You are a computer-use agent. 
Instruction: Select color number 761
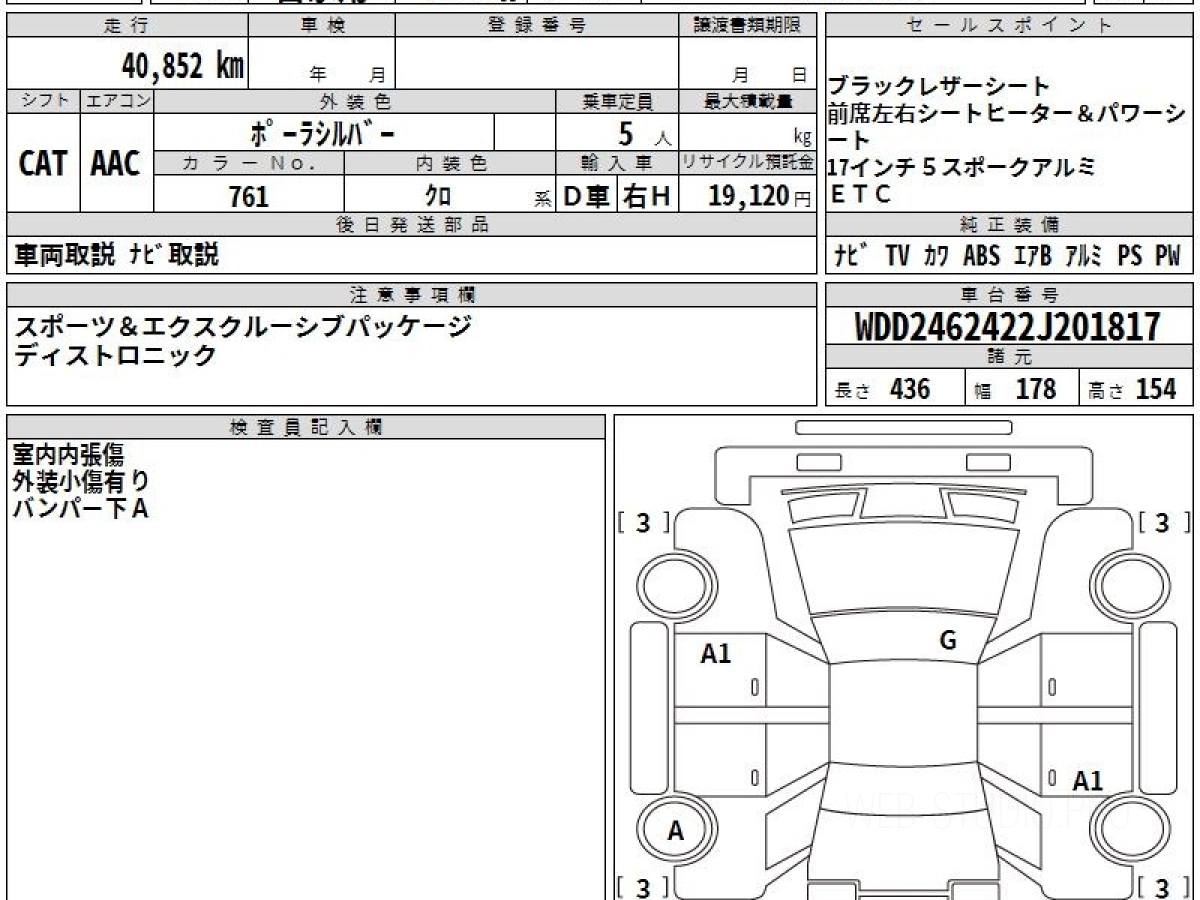click(249, 196)
